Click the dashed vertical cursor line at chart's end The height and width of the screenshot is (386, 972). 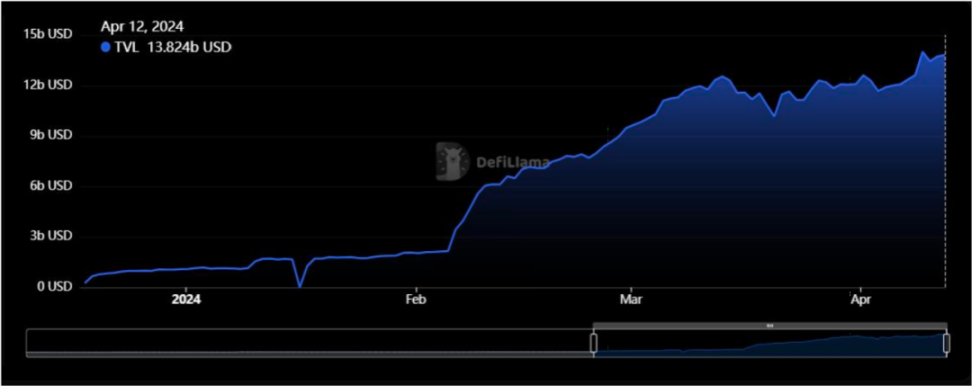[945, 161]
